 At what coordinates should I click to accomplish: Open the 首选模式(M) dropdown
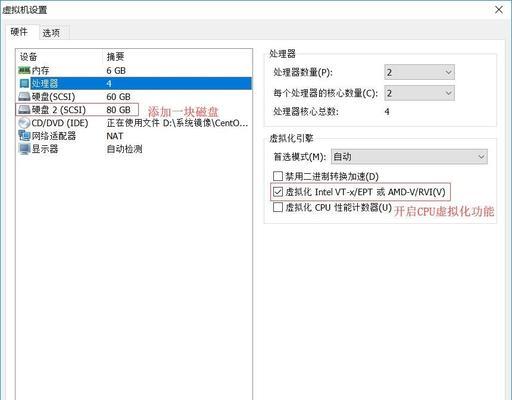point(409,157)
